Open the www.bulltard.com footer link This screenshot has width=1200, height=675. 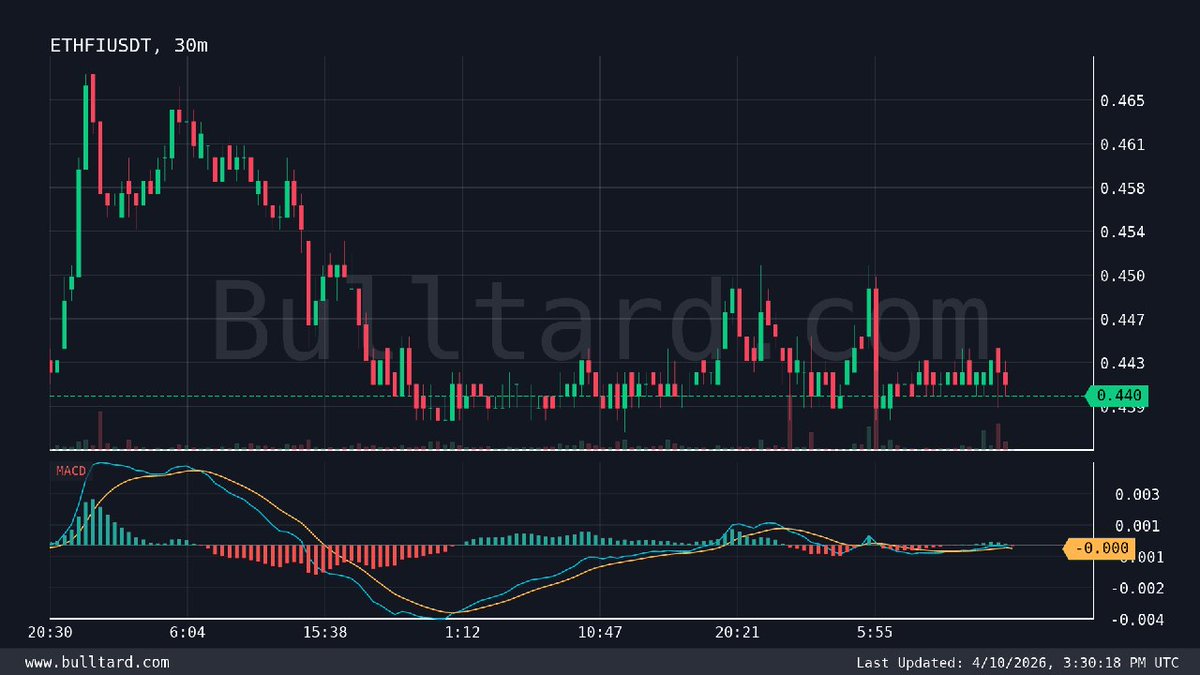97,662
